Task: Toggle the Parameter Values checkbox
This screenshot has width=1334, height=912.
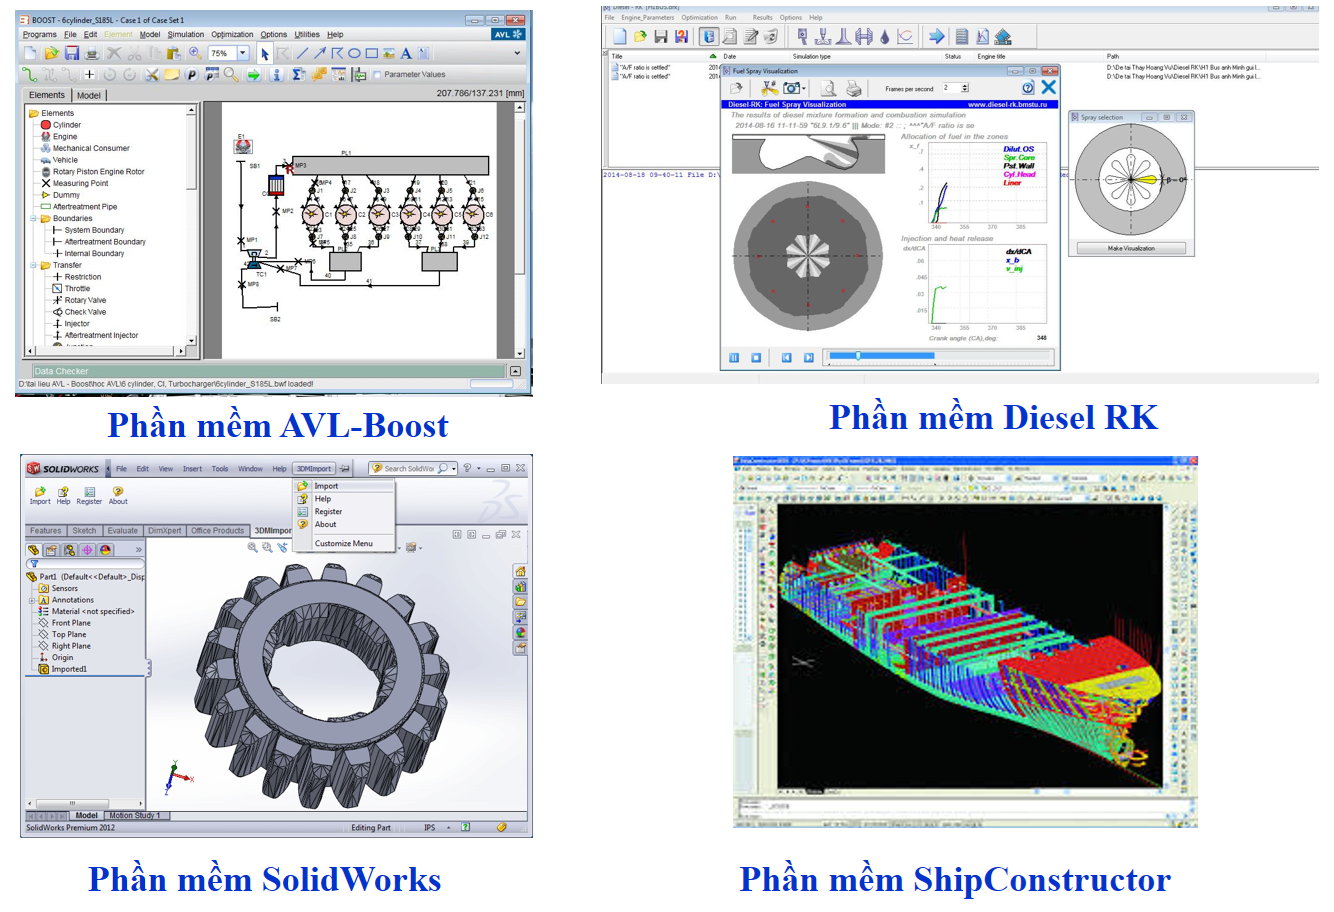Action: point(377,75)
